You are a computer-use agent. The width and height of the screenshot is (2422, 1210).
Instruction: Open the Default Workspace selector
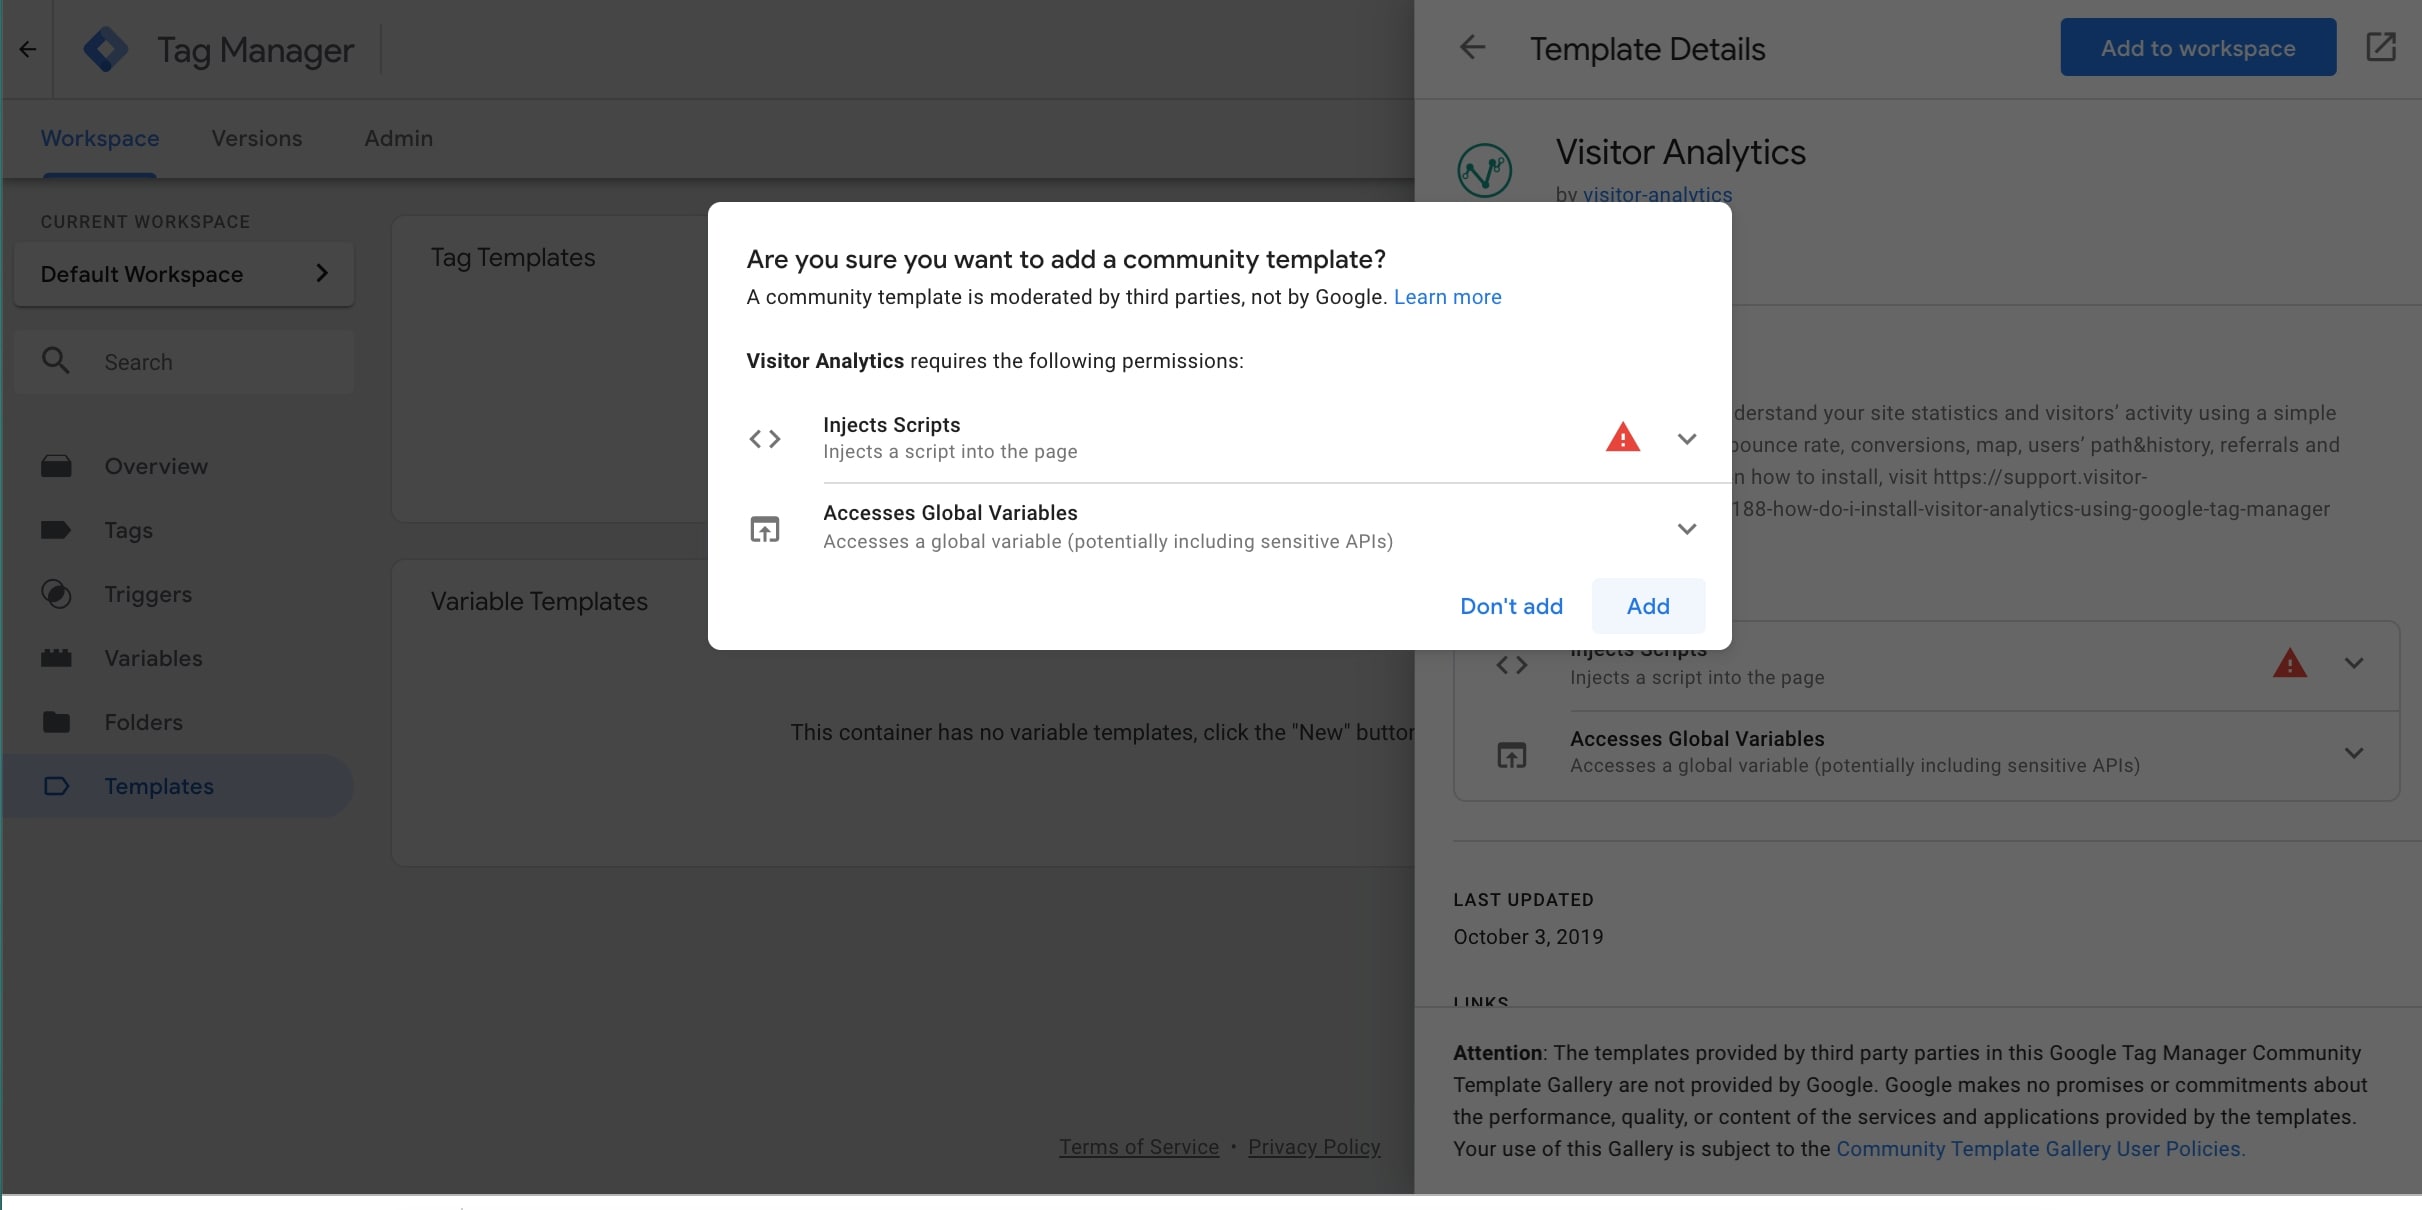[184, 274]
